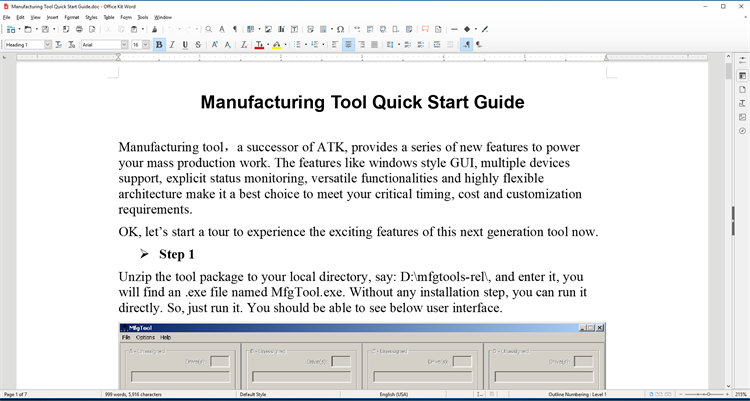Image resolution: width=750 pixels, height=401 pixels.
Task: Click the Strikethrough icon
Action: pyautogui.click(x=198, y=45)
